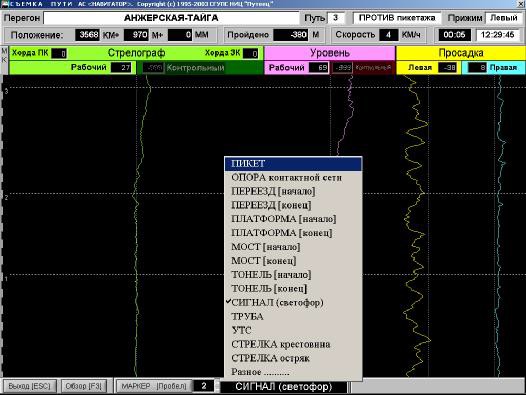The image size is (526, 395).
Task: Click the МАРКЕР [Пробел] button
Action: (x=154, y=386)
